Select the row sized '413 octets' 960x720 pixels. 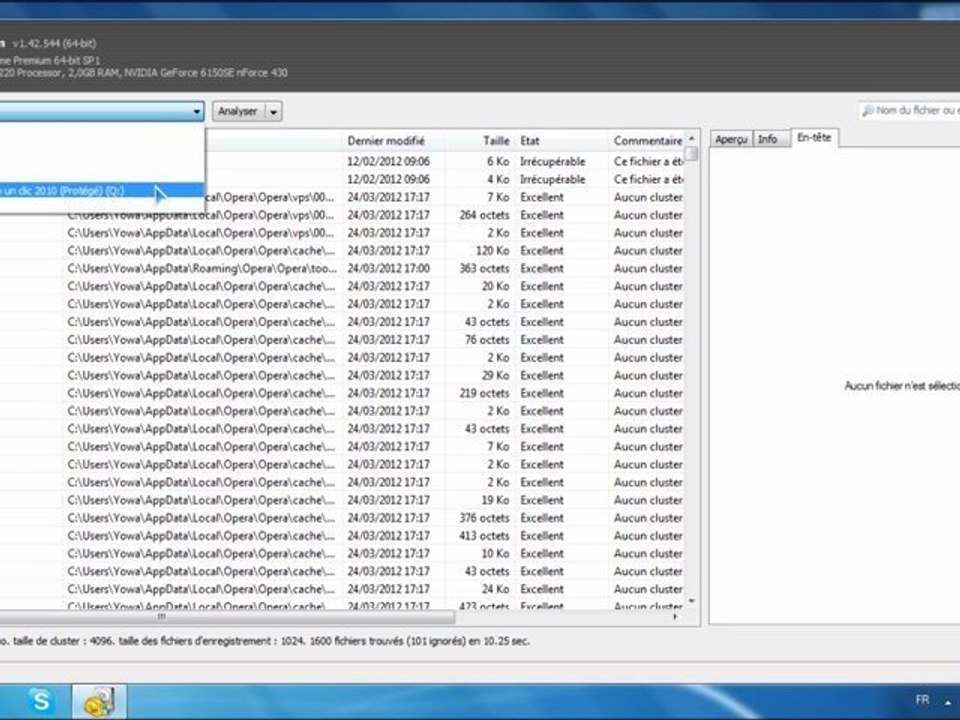click(342, 535)
